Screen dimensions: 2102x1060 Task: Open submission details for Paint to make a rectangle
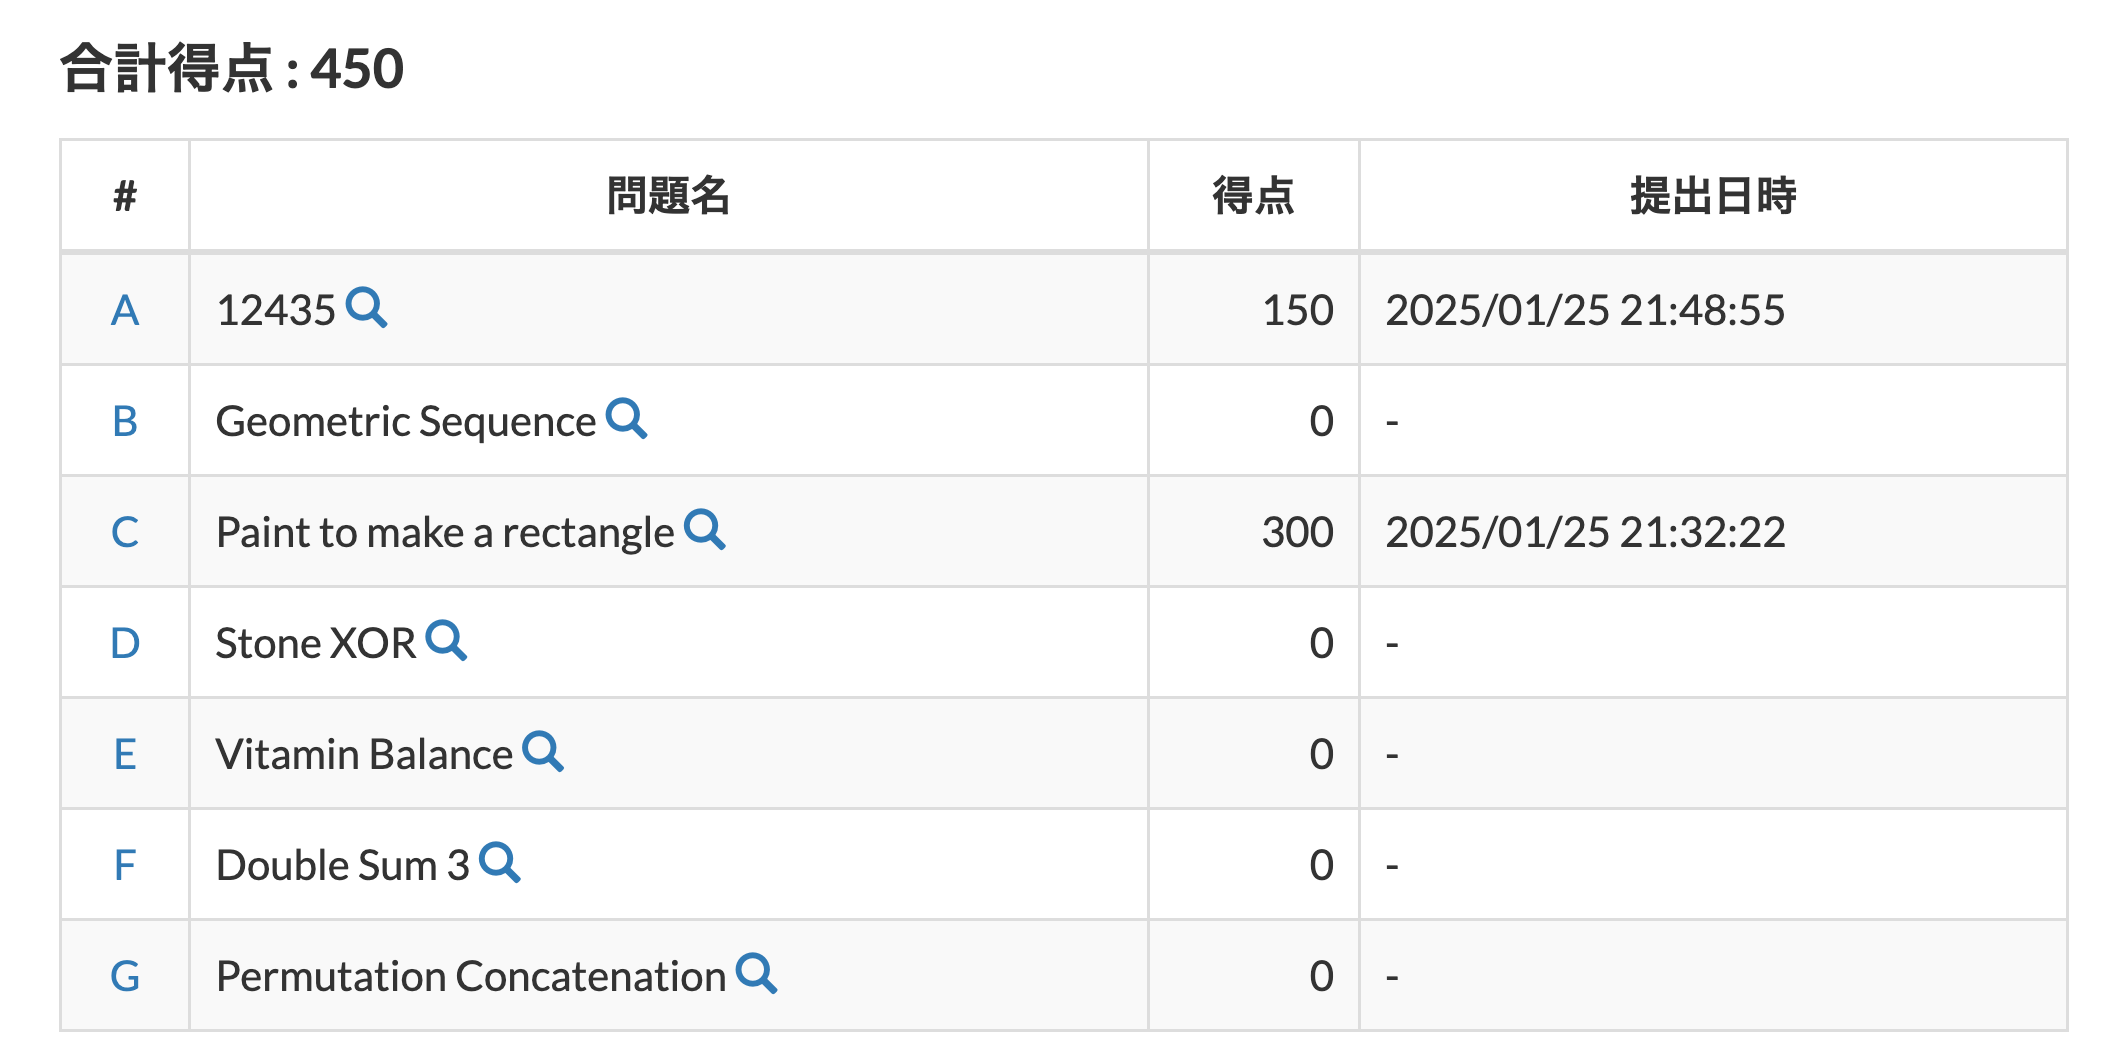point(709,532)
